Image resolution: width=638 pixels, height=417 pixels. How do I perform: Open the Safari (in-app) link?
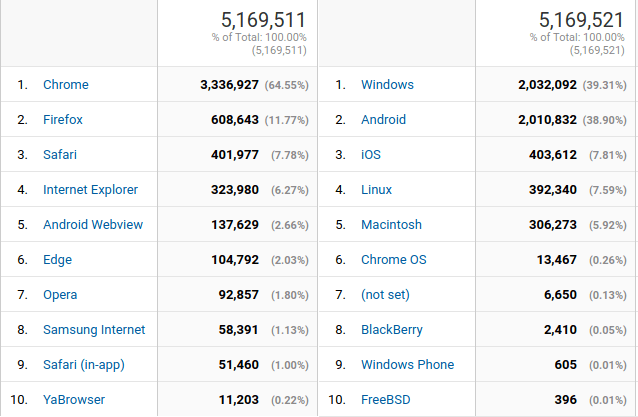click(84, 365)
